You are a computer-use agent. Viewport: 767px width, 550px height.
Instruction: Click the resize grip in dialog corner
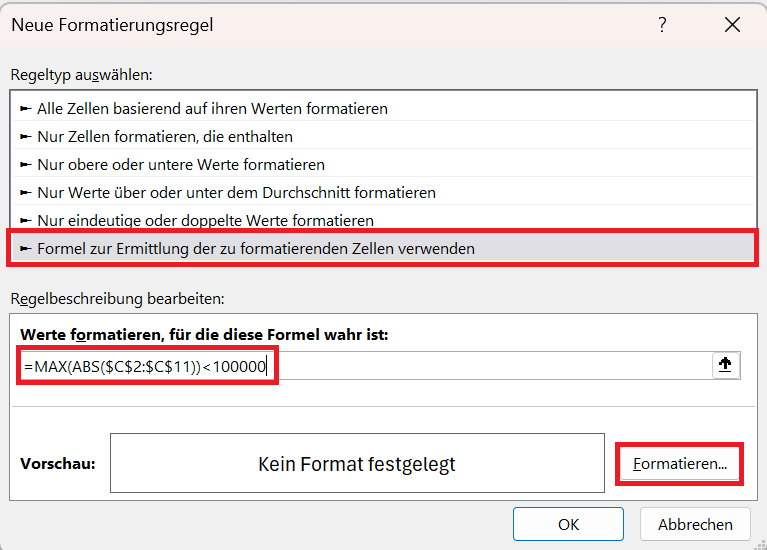[x=760, y=544]
